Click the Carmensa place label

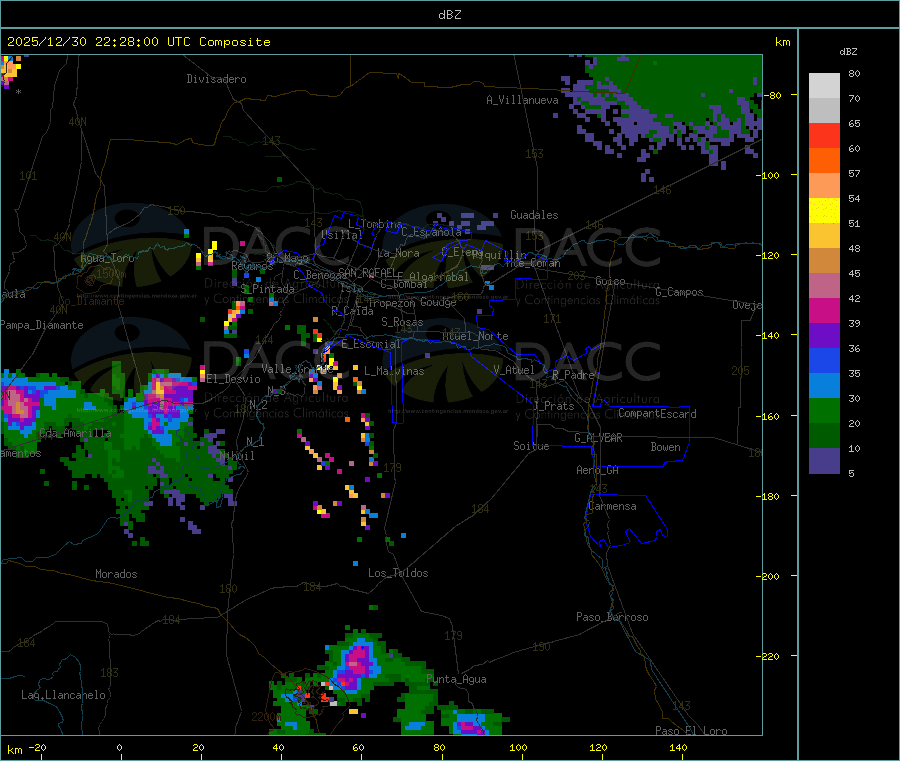[612, 506]
